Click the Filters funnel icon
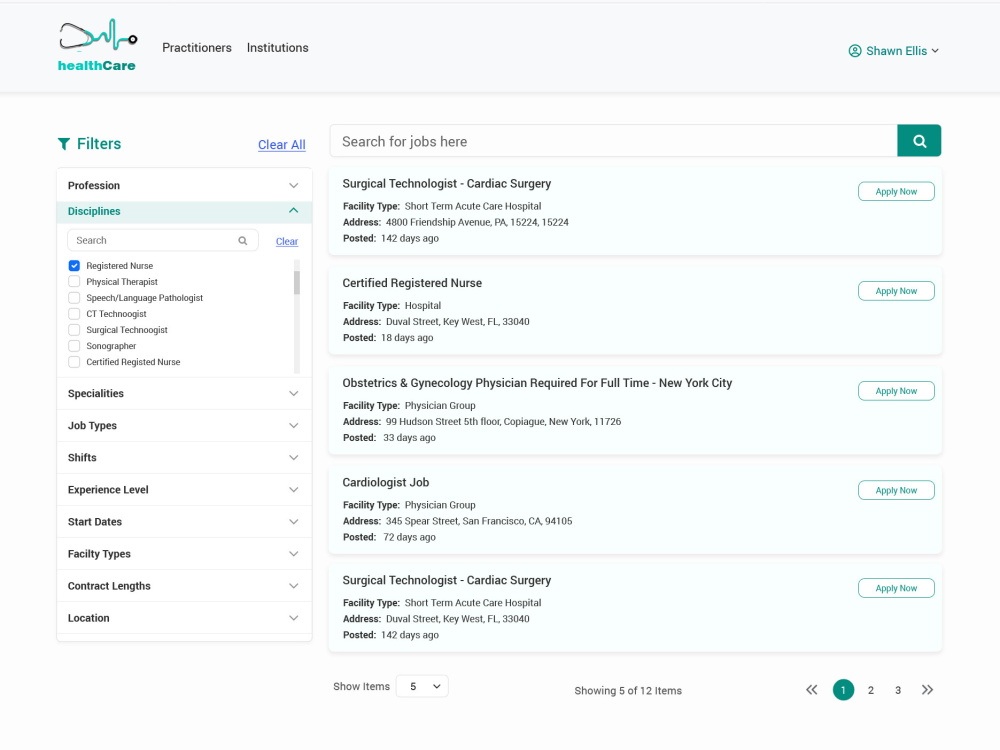The width and height of the screenshot is (1000, 750). pos(64,144)
